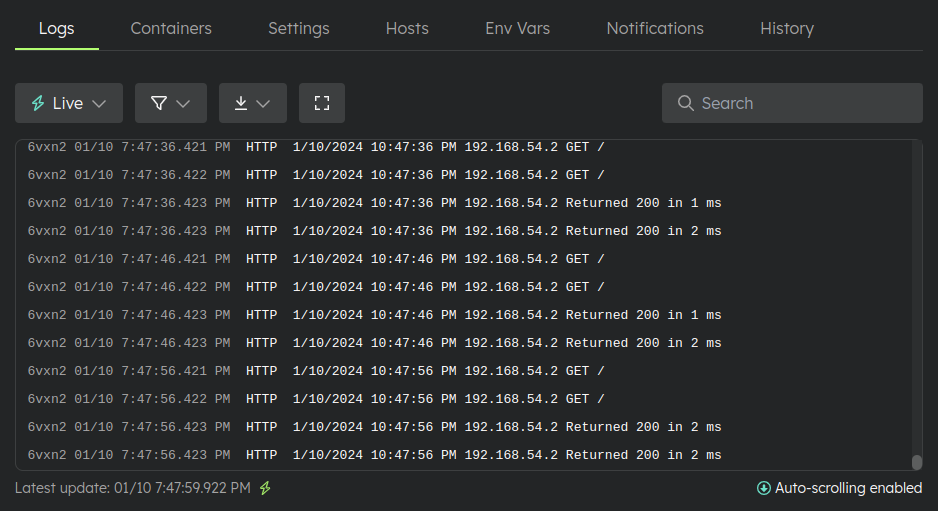
Task: Click the lightning bolt Live icon
Action: (x=38, y=103)
